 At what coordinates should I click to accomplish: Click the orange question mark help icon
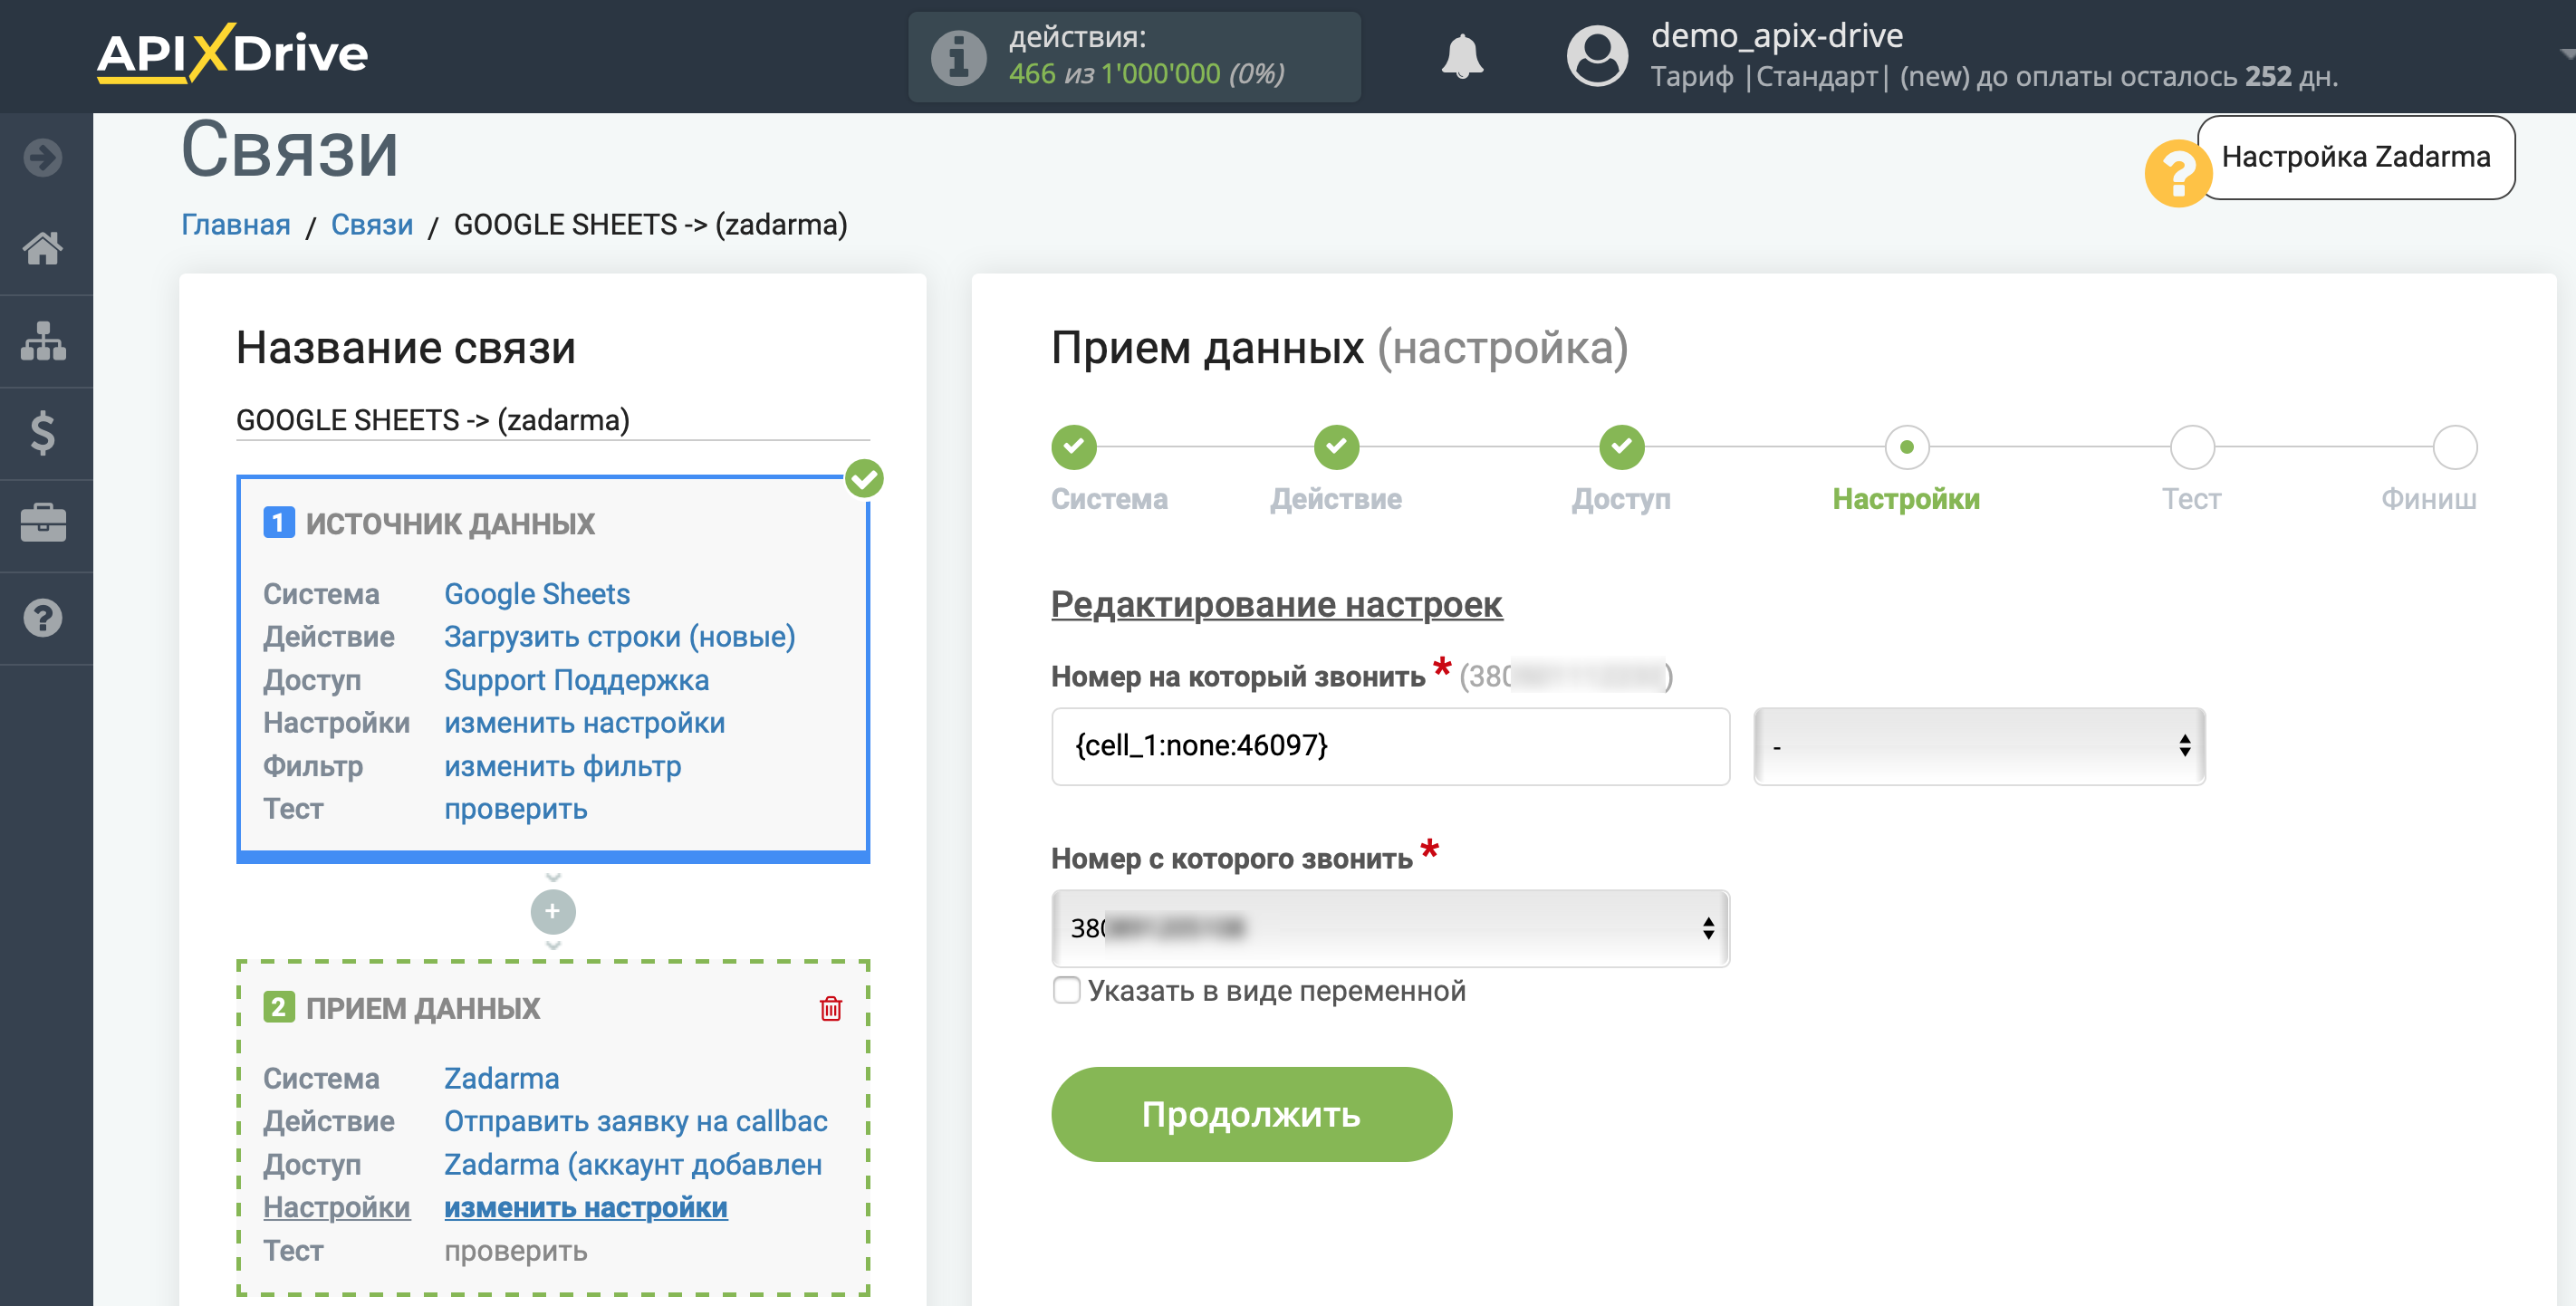pos(2177,174)
